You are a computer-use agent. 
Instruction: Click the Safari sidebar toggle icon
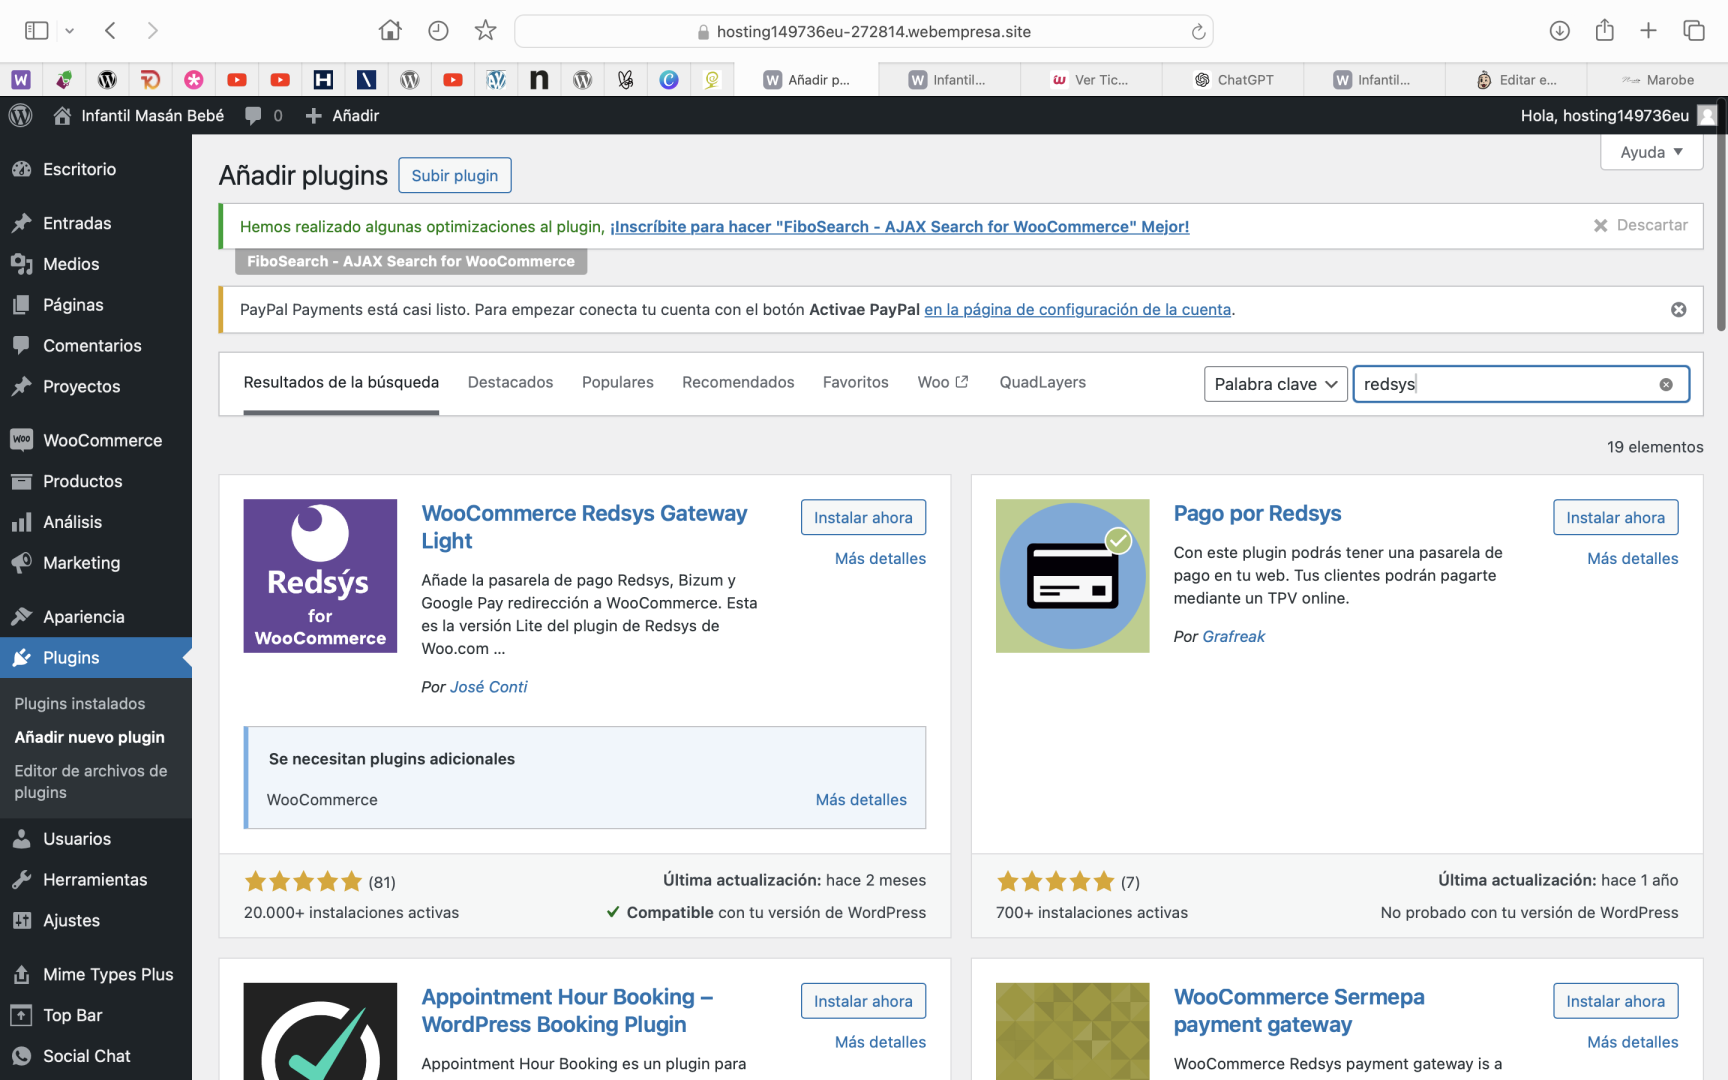(37, 31)
